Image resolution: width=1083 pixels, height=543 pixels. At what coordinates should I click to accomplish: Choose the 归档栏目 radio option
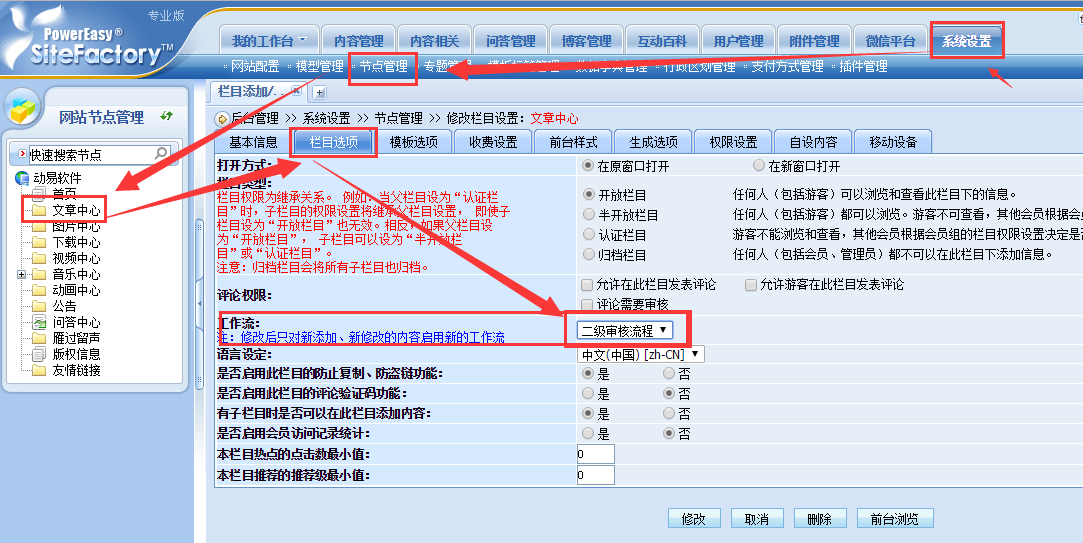588,254
